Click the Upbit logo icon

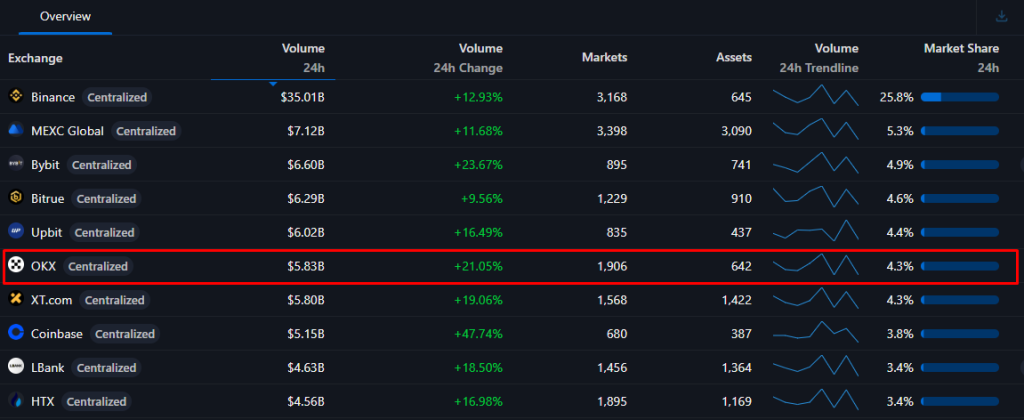[16, 232]
